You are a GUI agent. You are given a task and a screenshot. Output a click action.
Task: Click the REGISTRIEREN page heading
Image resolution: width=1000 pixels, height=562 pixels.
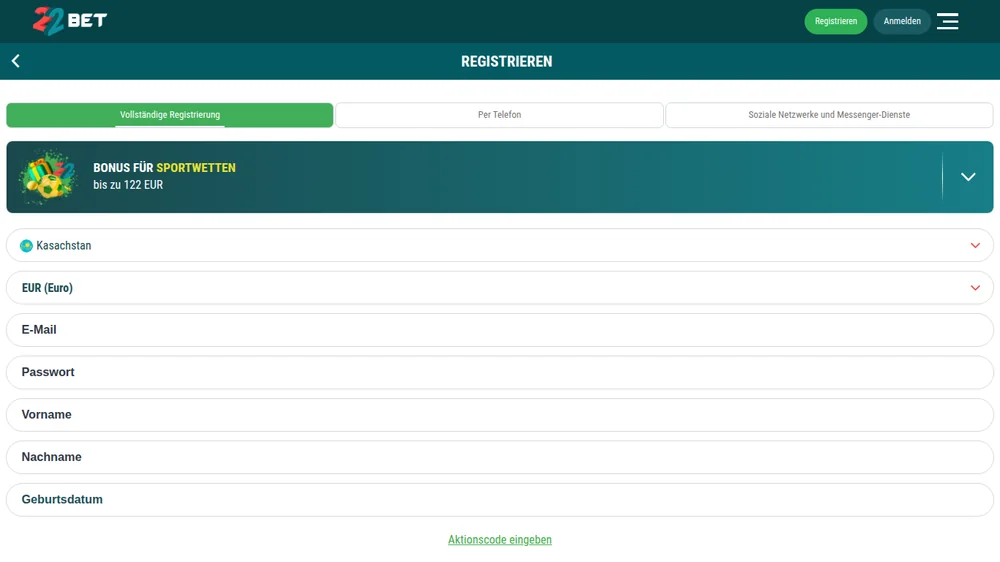[x=507, y=61]
